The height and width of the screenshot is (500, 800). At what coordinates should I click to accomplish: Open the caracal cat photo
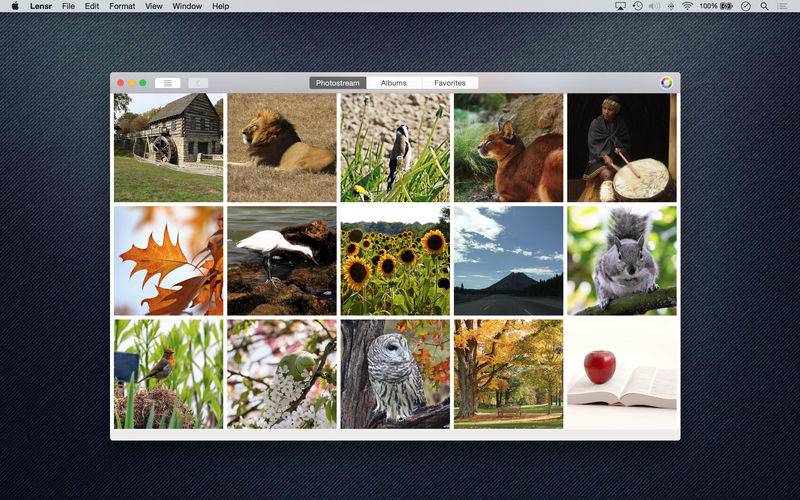[509, 147]
